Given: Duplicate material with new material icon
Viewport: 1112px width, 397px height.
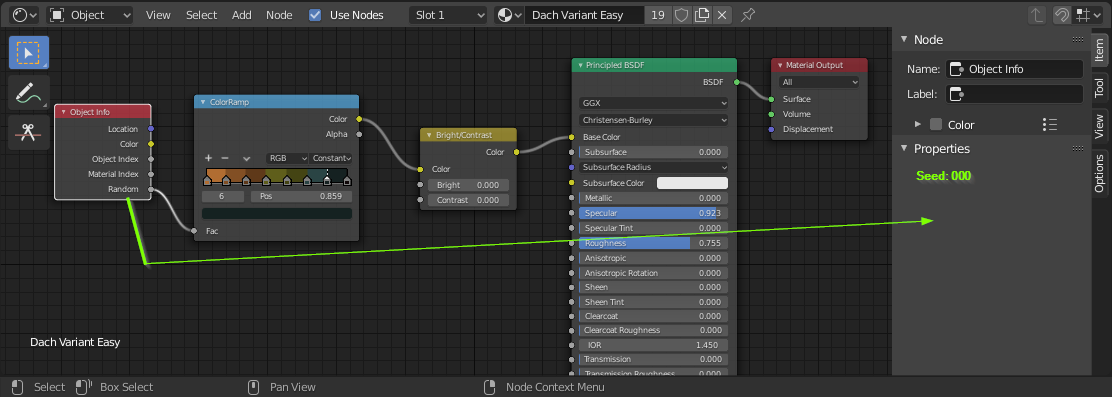Looking at the screenshot, I should pos(702,15).
